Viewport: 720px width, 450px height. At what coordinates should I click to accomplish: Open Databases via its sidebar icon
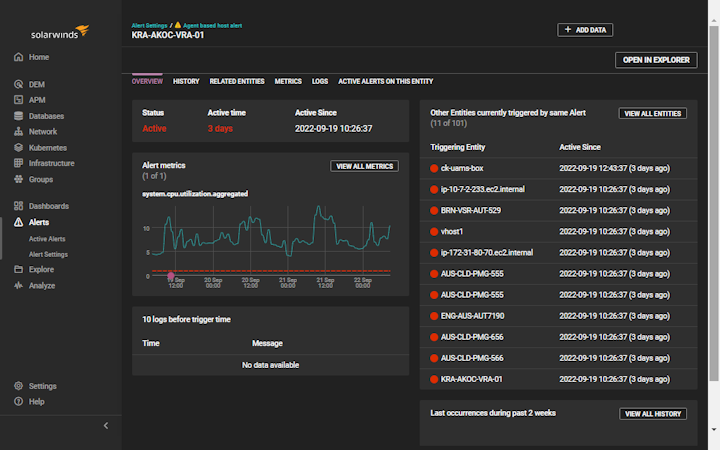click(19, 116)
